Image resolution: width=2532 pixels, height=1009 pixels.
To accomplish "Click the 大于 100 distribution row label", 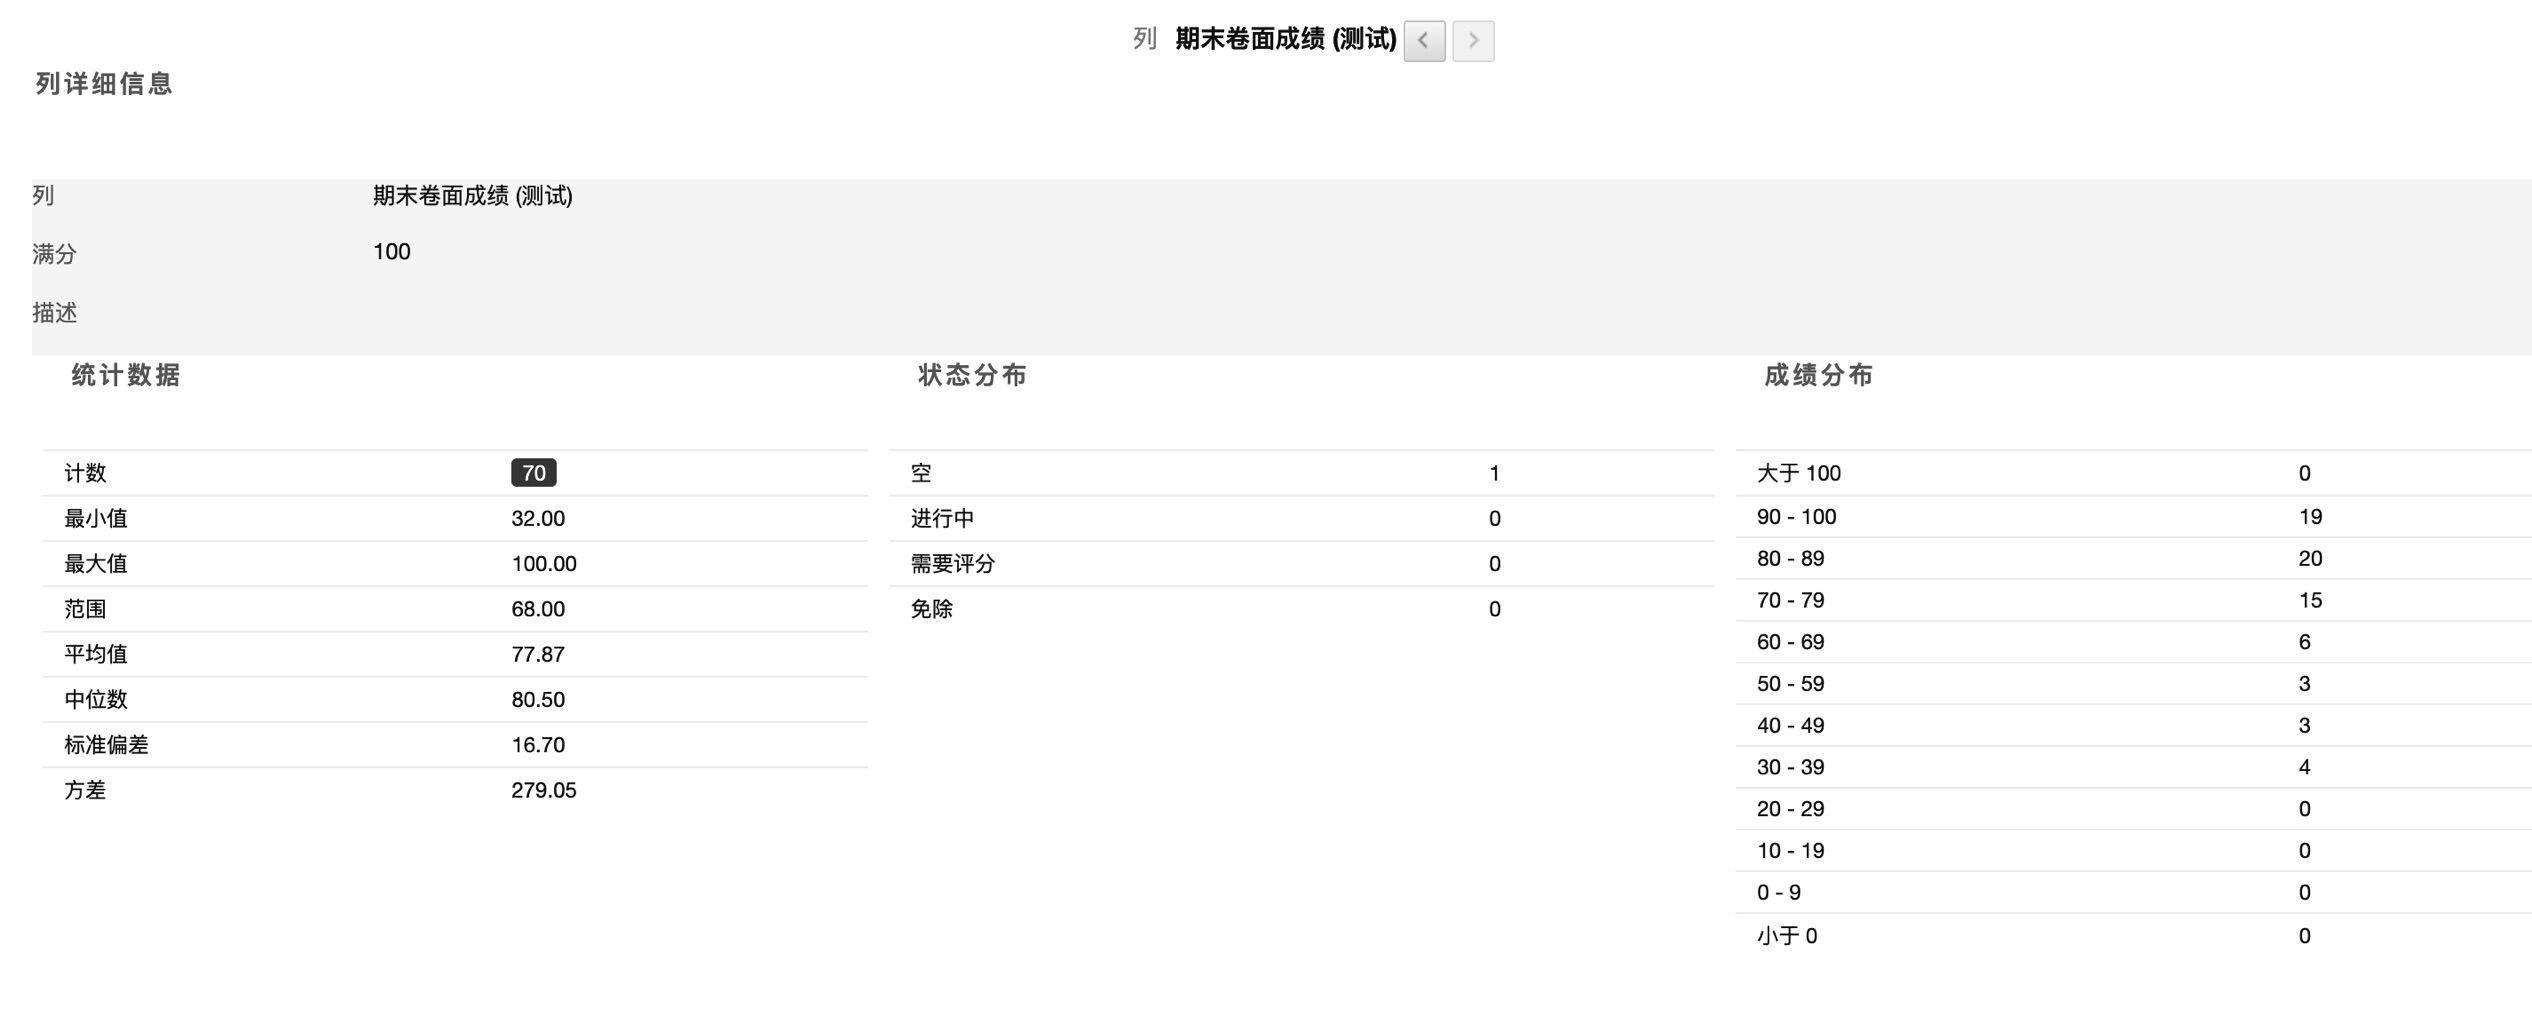I will point(1798,473).
